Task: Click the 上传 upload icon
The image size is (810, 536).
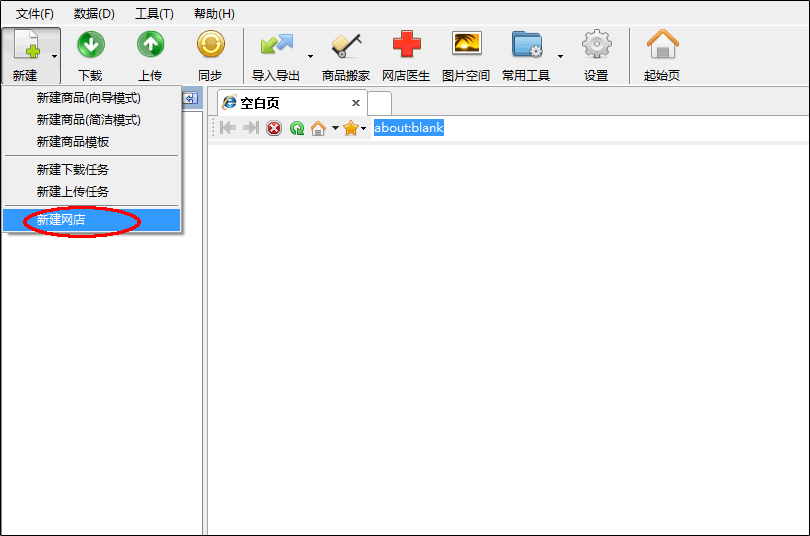Action: point(150,45)
